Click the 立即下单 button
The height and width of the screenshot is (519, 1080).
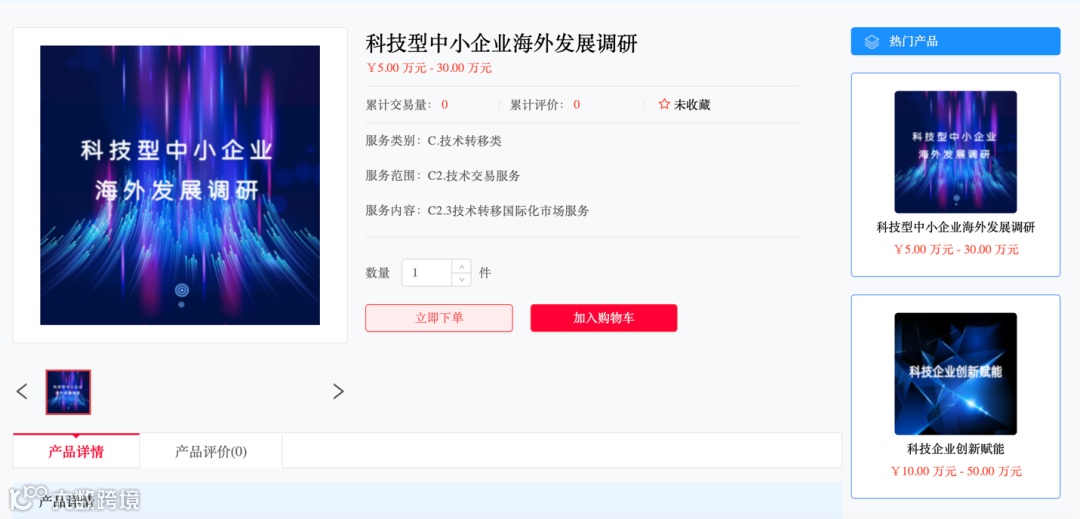pos(439,318)
